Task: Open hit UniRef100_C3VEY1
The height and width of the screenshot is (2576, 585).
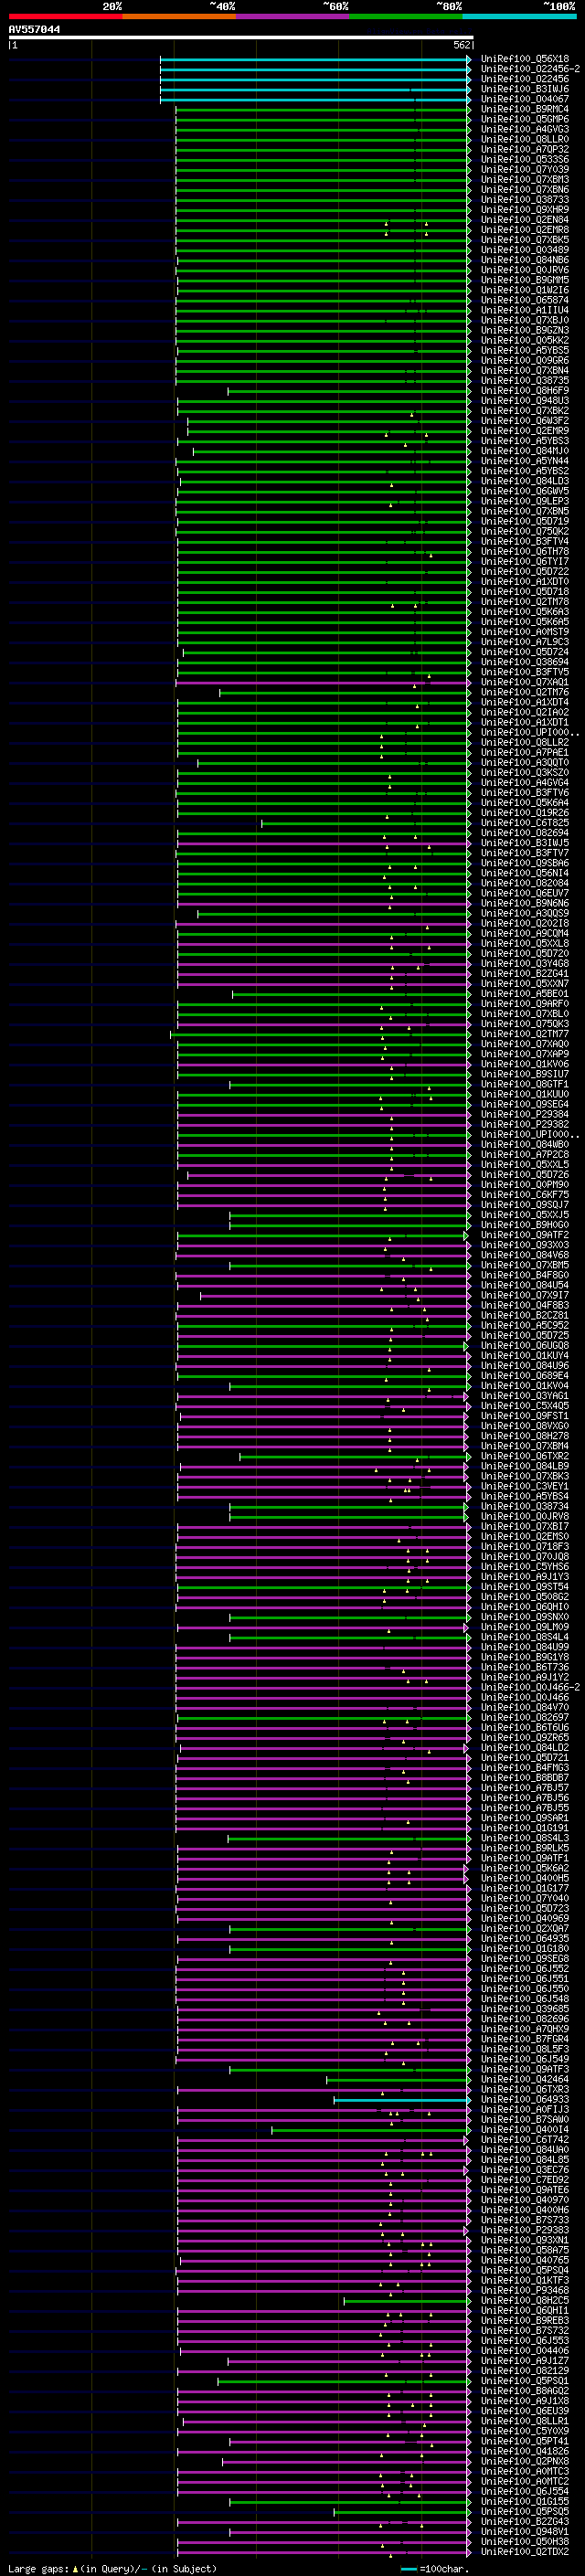Action: click(525, 1486)
